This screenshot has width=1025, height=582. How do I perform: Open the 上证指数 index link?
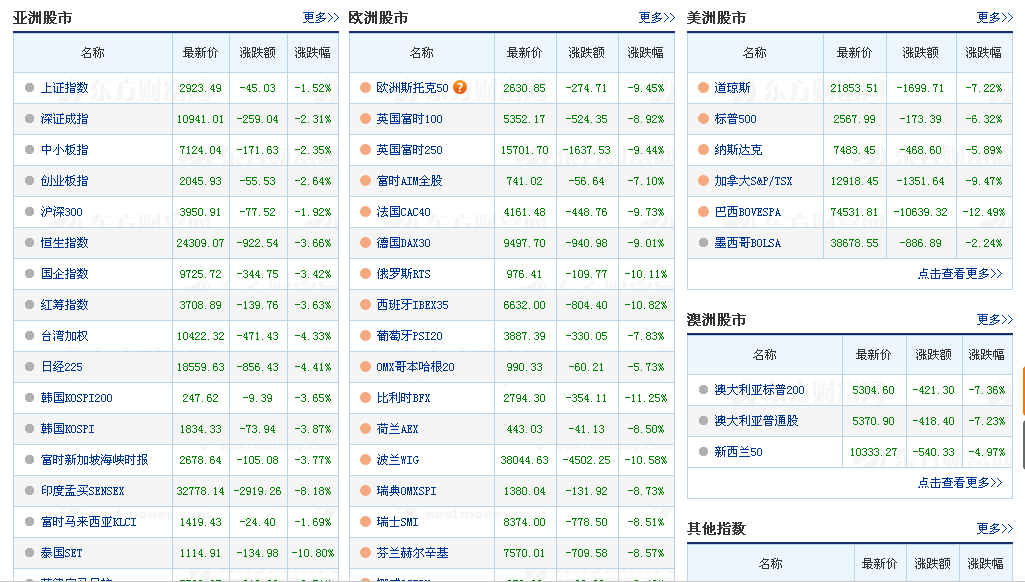(x=65, y=88)
